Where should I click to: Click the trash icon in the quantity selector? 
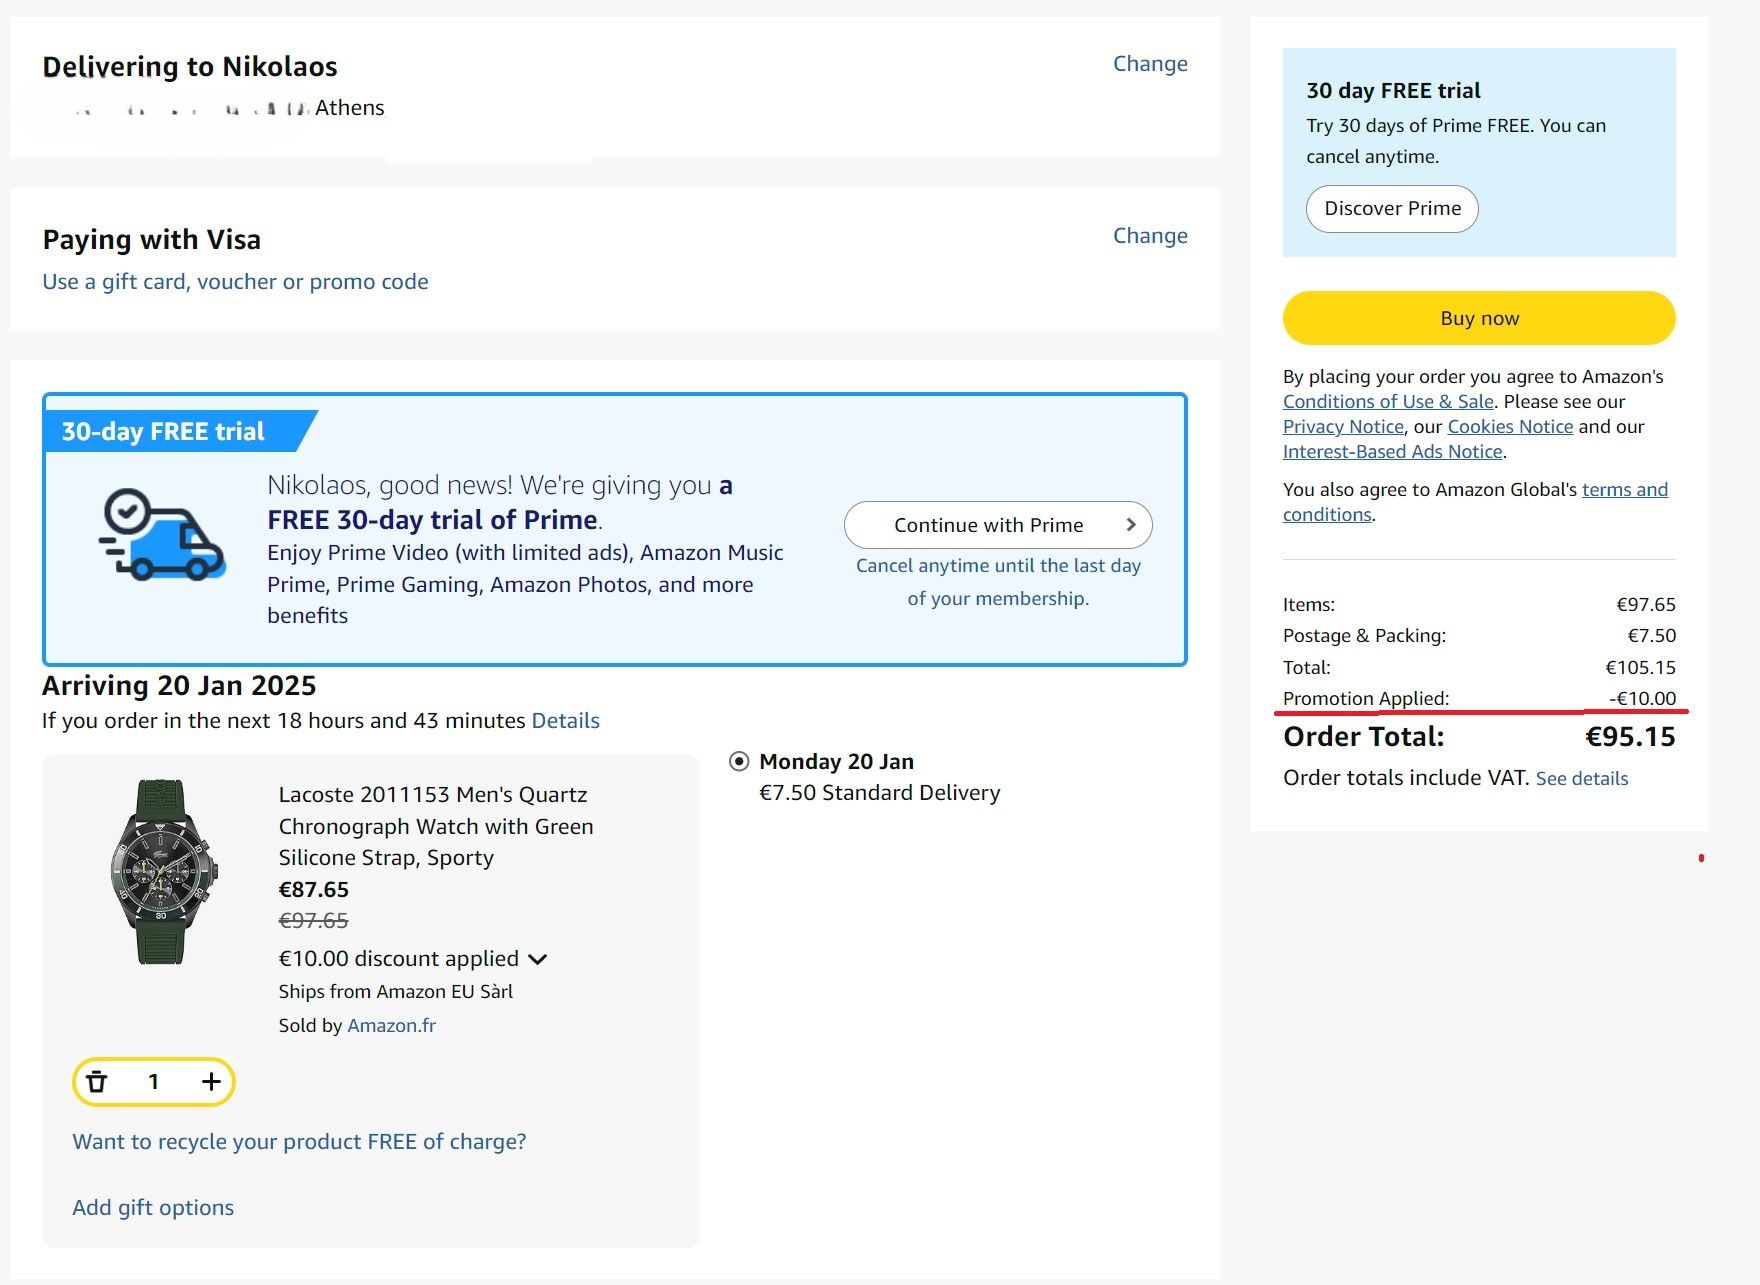[x=97, y=1081]
